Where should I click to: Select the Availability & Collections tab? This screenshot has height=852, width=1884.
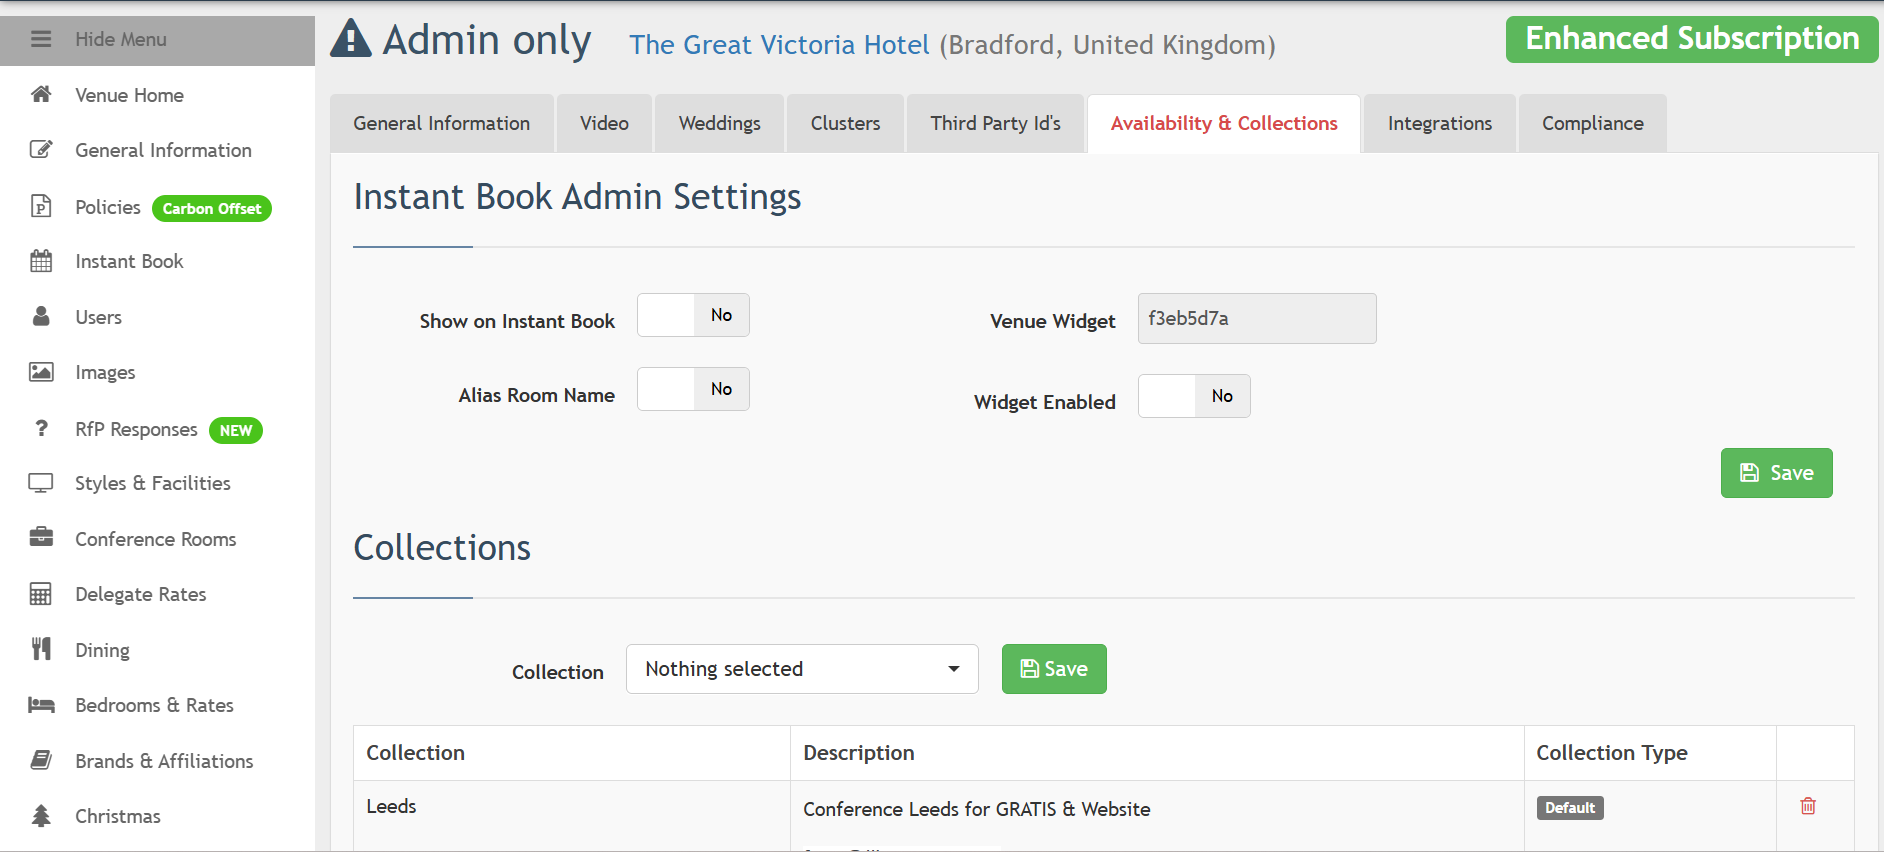[x=1224, y=123]
